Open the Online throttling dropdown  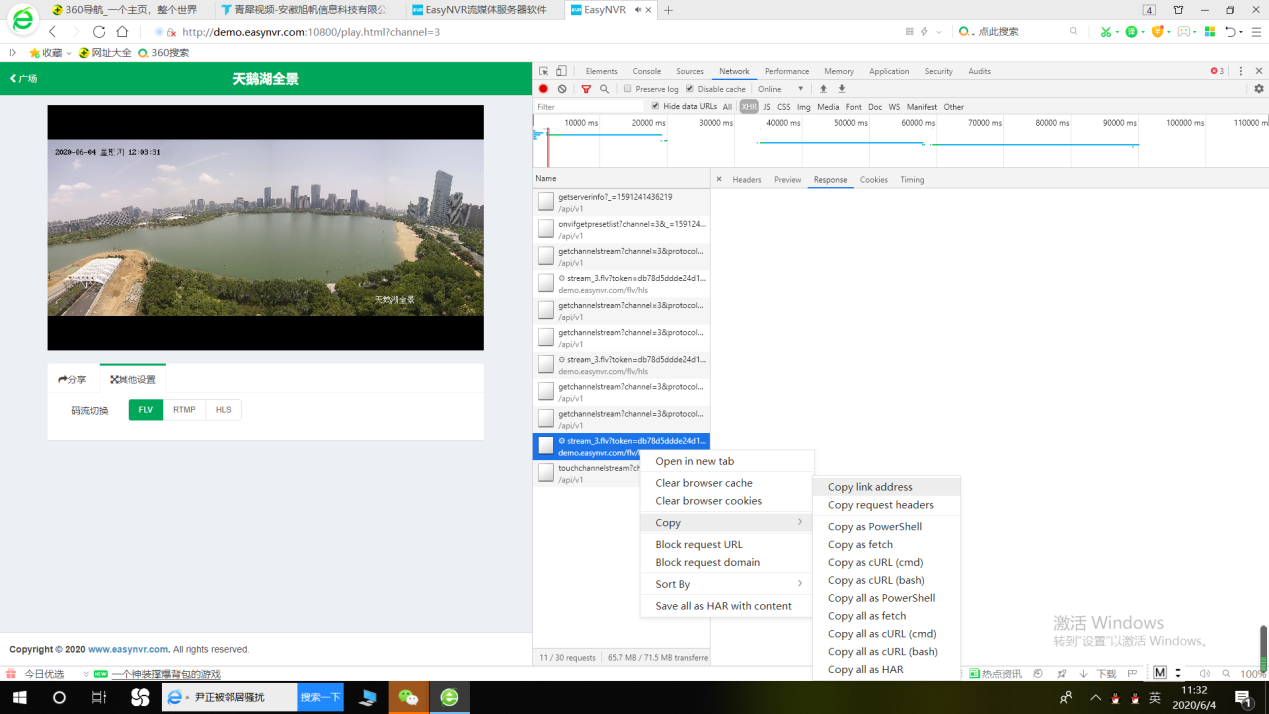pos(780,89)
